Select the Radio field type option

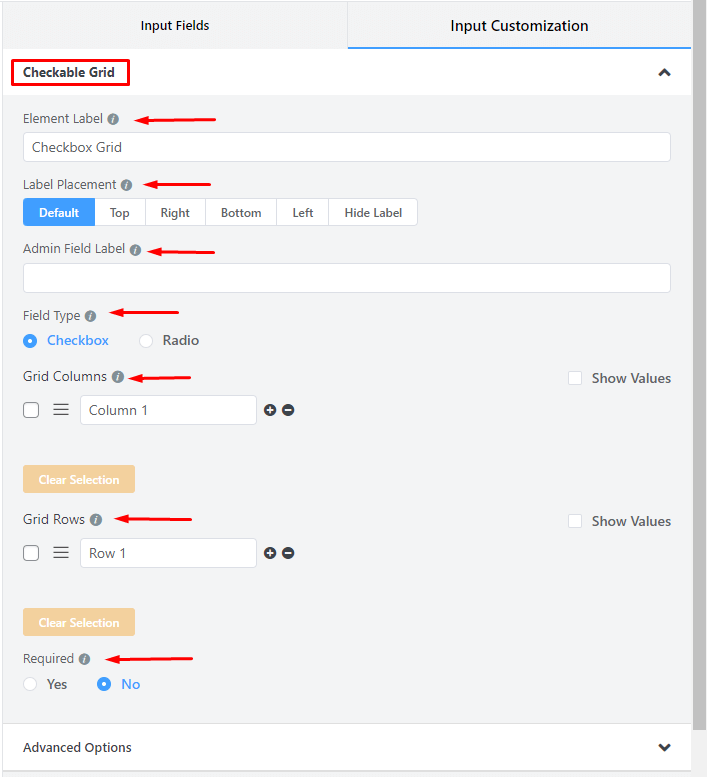tap(147, 341)
